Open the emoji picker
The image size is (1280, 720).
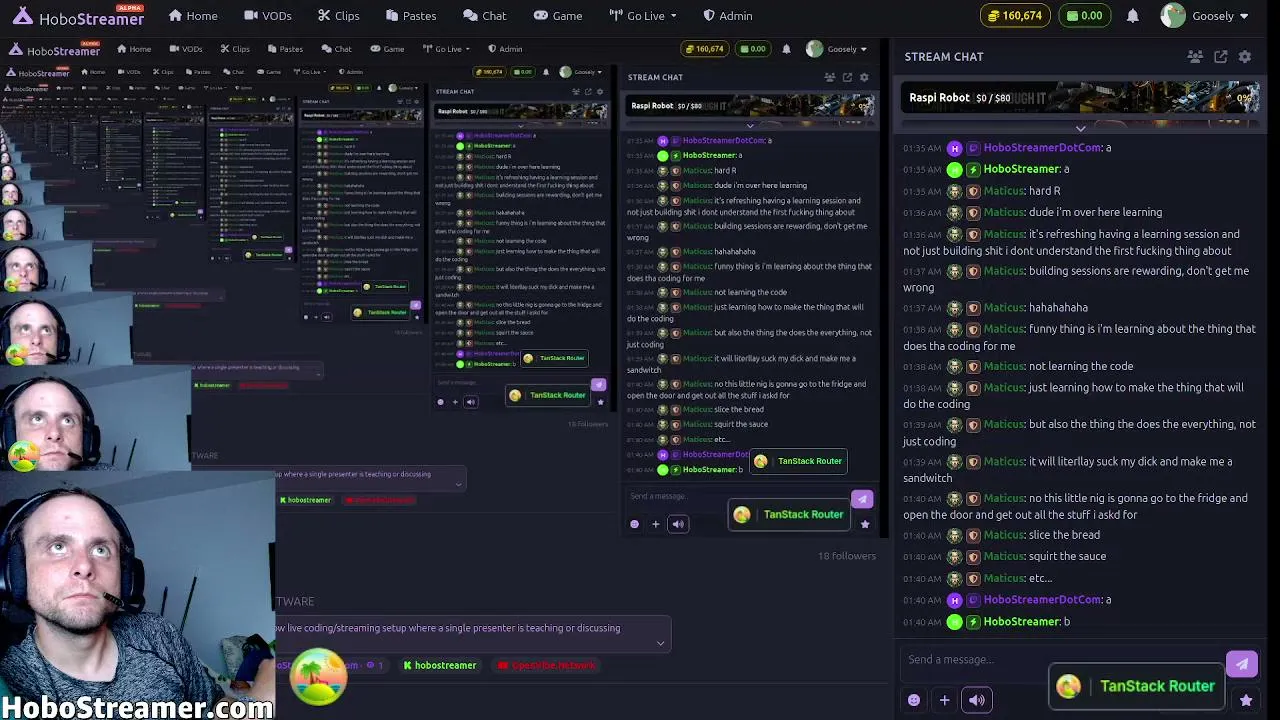click(x=914, y=700)
